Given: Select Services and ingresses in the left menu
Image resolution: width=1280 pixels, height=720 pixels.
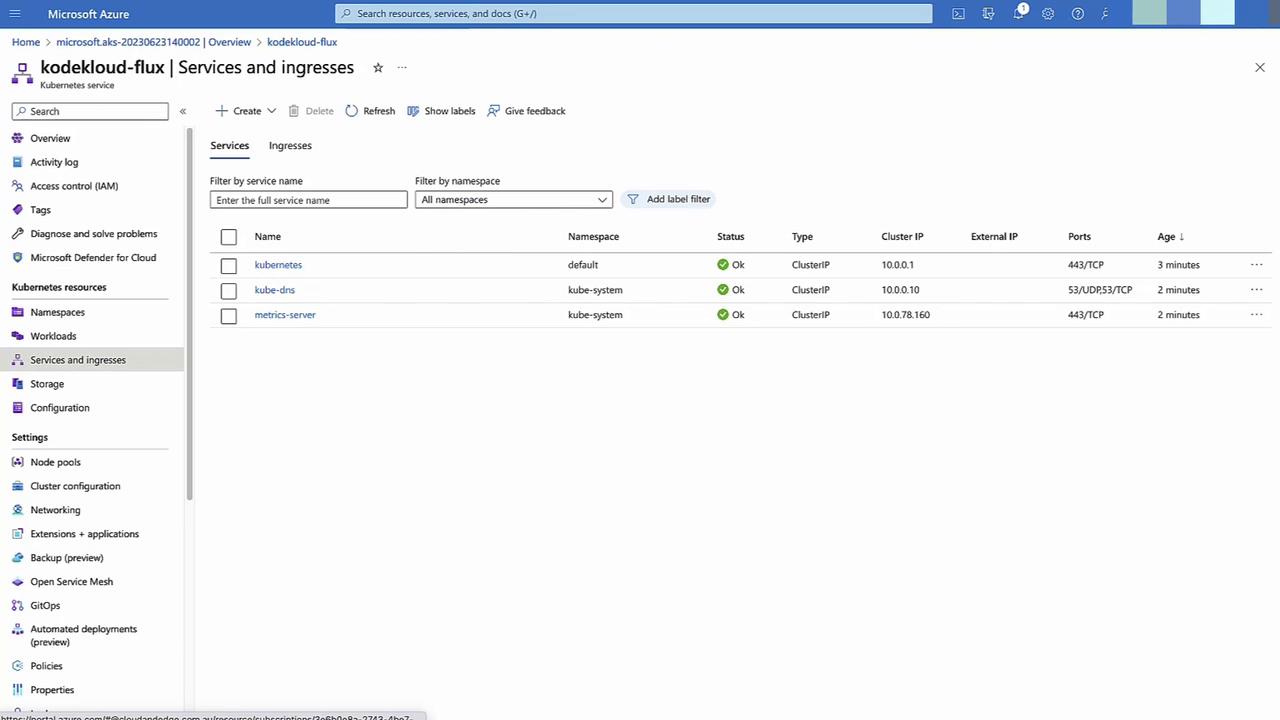Looking at the screenshot, I should coord(92,360).
